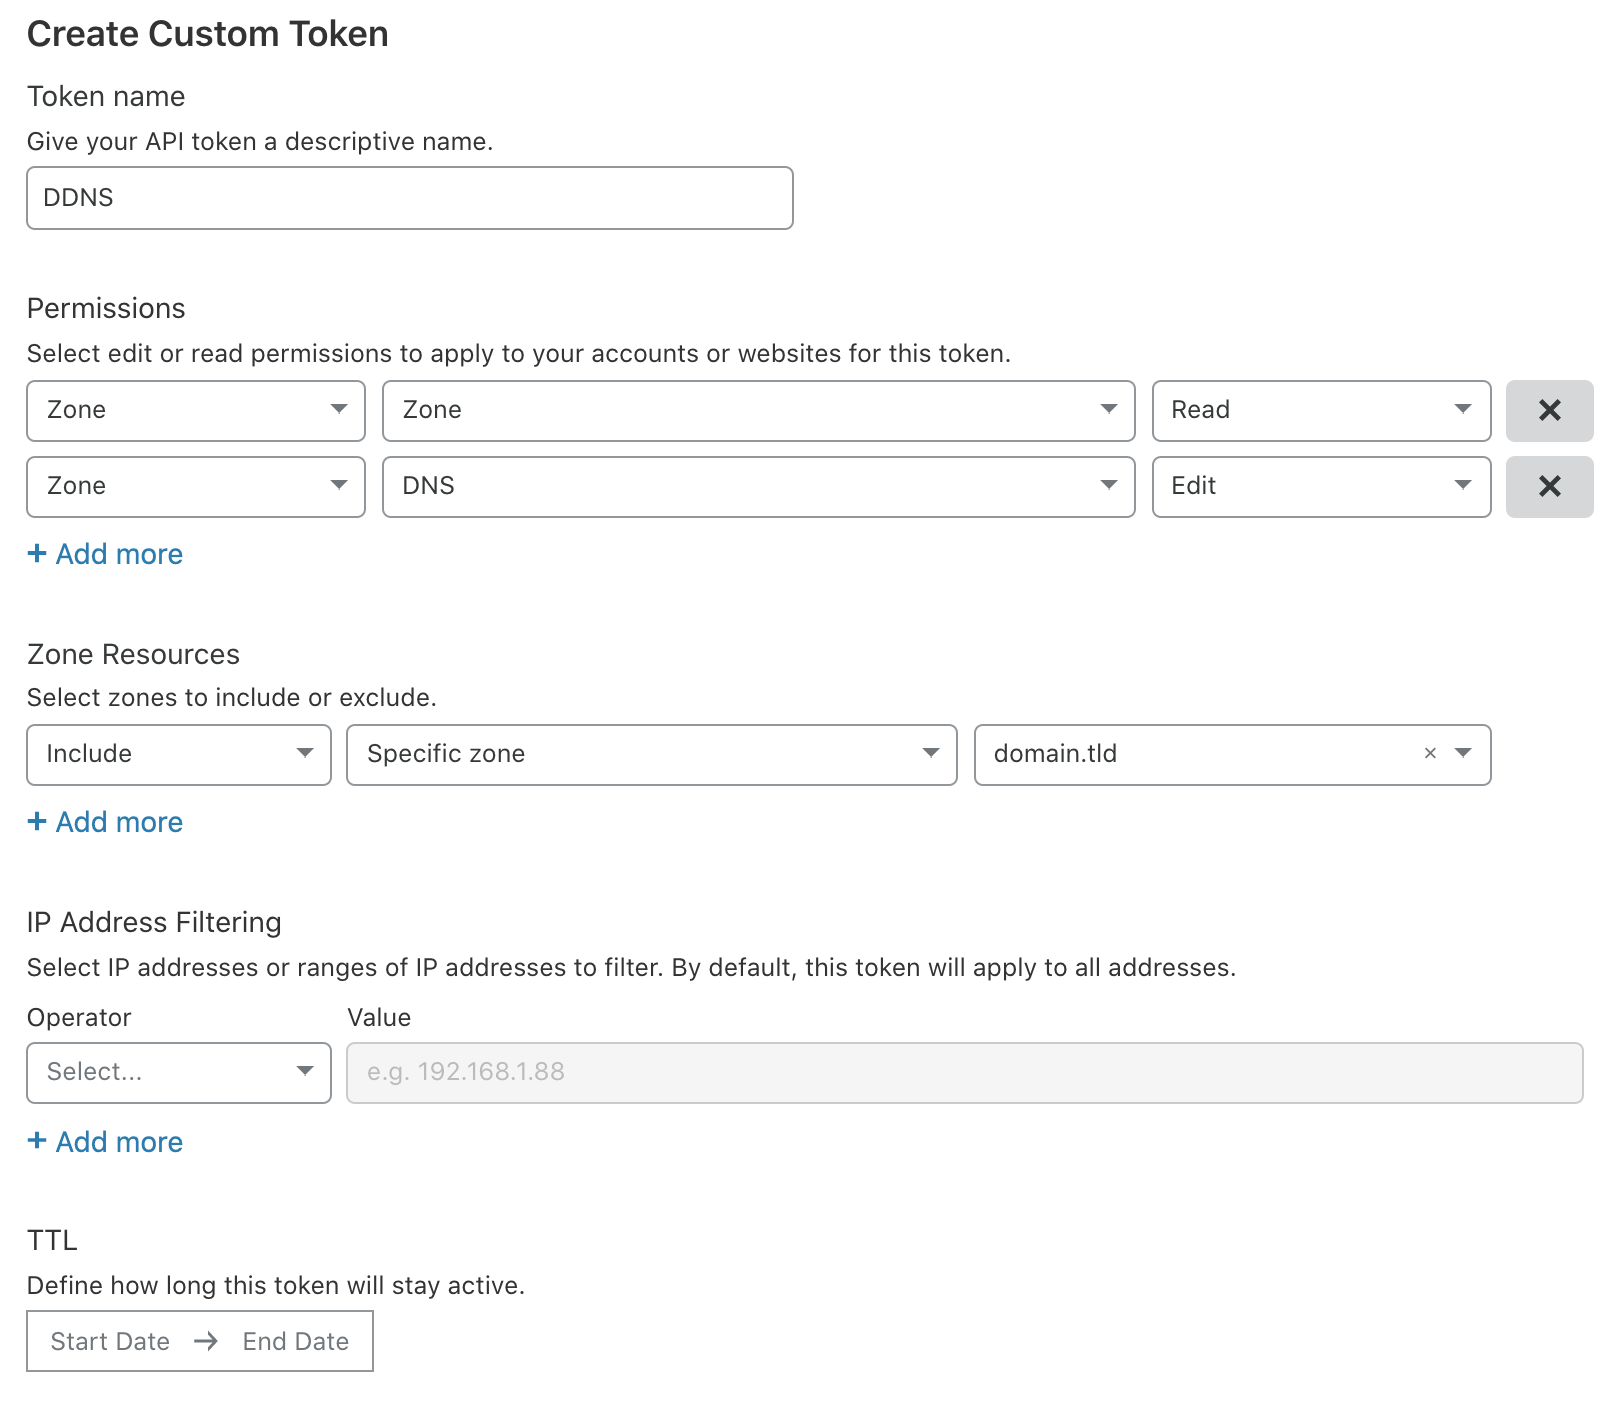Click the TTL date range arrow
The width and height of the screenshot is (1622, 1402).
[x=206, y=1341]
